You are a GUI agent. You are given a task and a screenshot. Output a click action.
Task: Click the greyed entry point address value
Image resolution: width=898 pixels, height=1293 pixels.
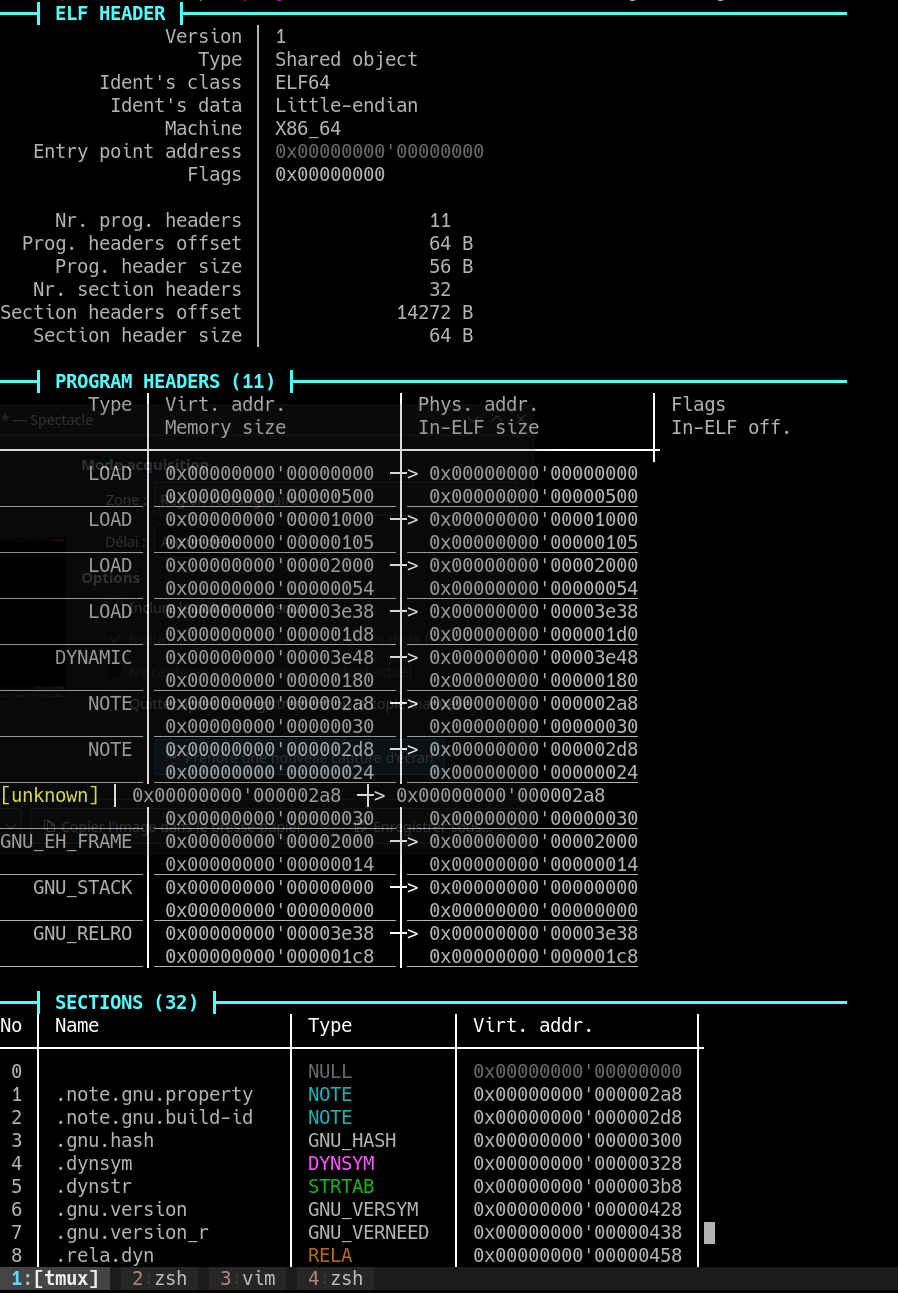pos(379,151)
